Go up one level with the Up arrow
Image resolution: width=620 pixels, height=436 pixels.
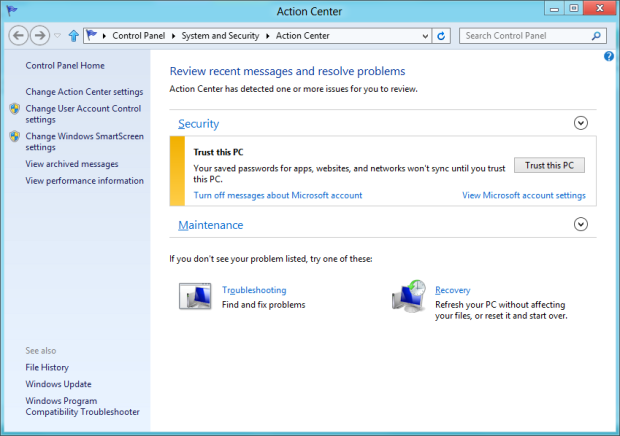tap(74, 36)
